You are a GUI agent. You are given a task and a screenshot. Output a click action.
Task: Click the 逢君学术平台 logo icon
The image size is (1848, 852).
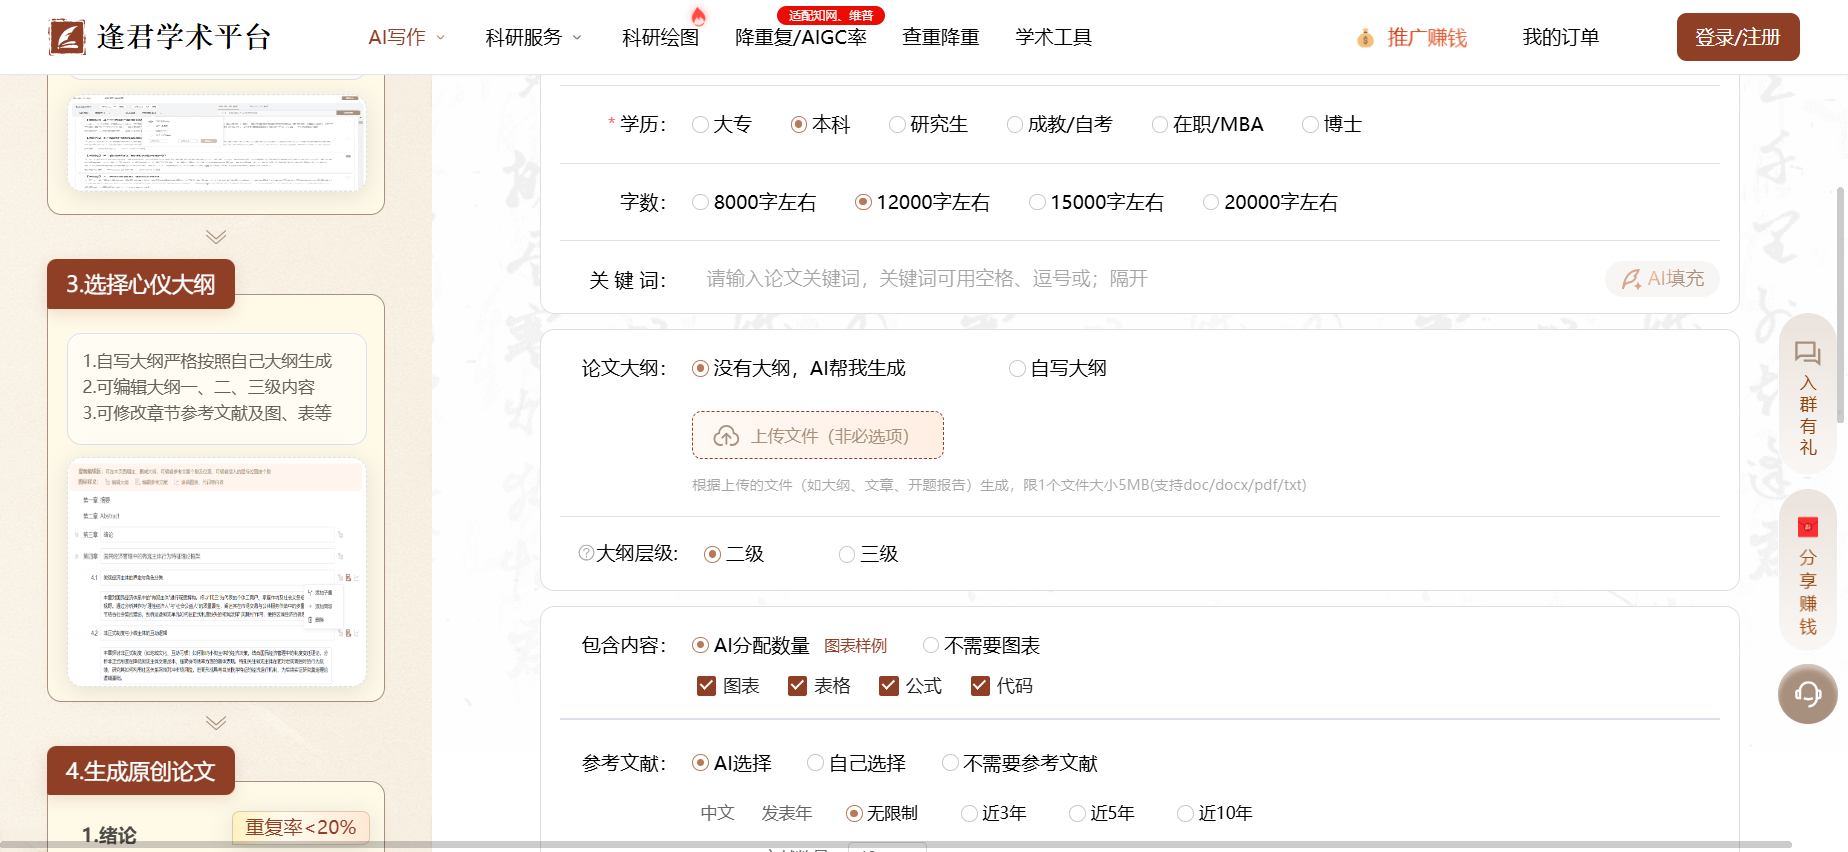pos(67,37)
